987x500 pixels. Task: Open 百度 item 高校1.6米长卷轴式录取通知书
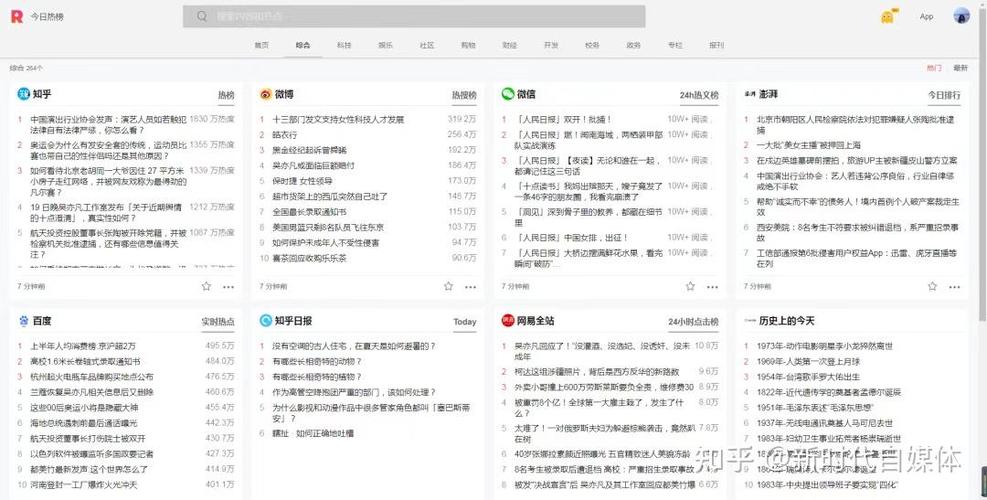coord(85,361)
